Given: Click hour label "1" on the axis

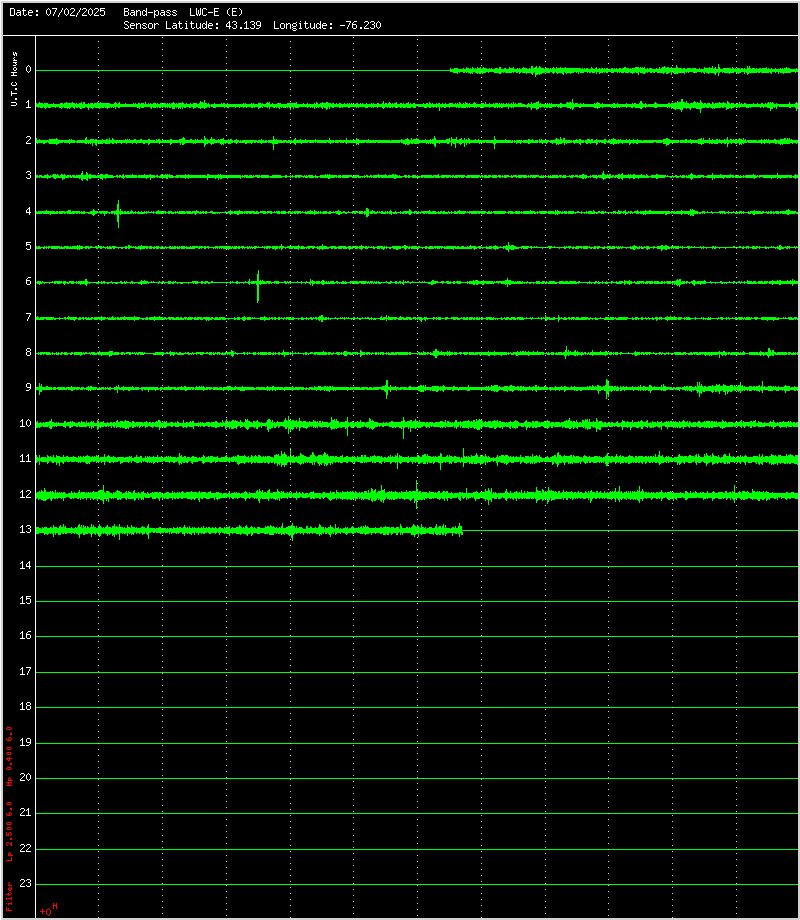Looking at the screenshot, I should click(x=28, y=104).
